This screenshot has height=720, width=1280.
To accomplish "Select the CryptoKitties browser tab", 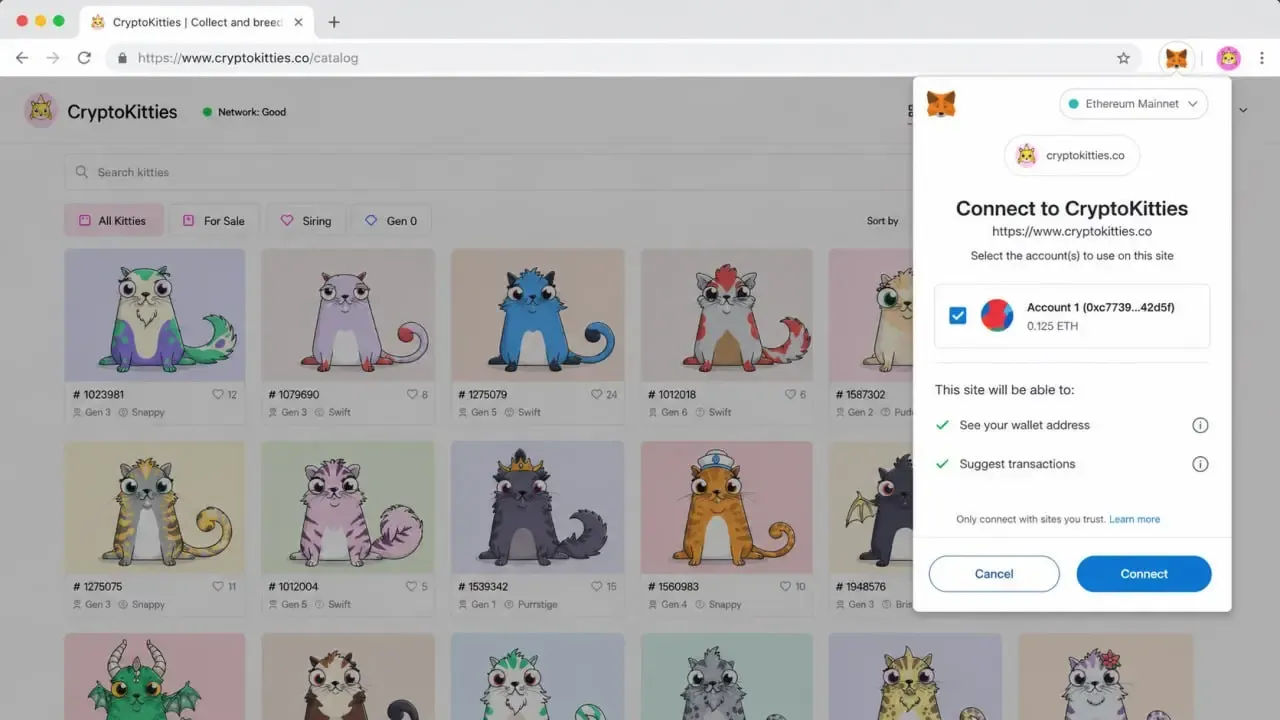I will point(197,22).
